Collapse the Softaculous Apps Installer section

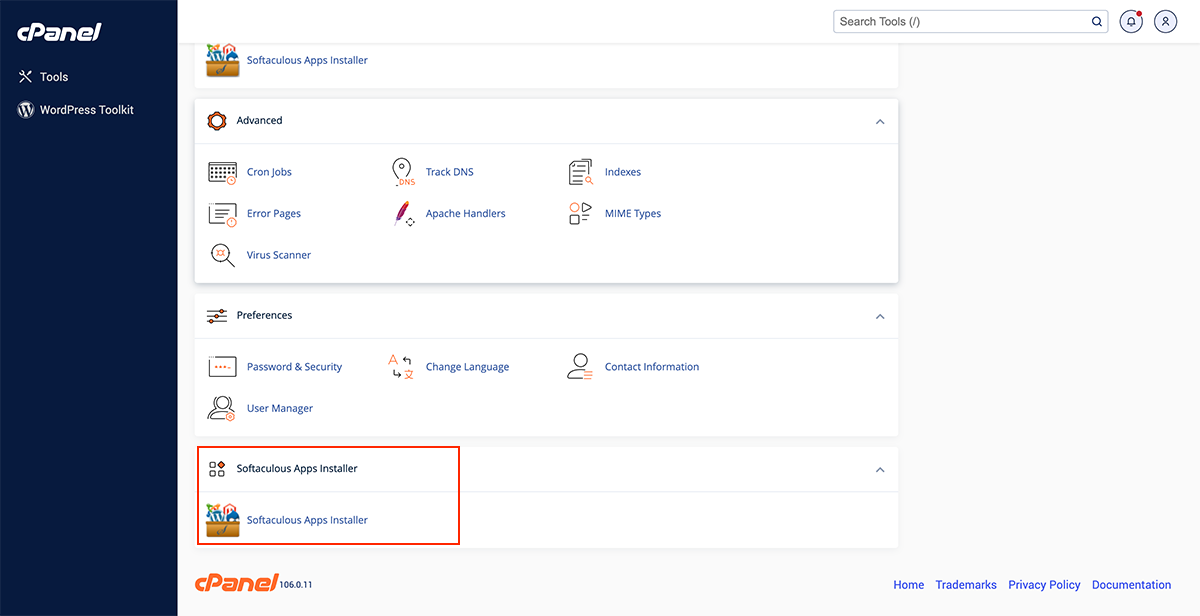click(x=880, y=469)
